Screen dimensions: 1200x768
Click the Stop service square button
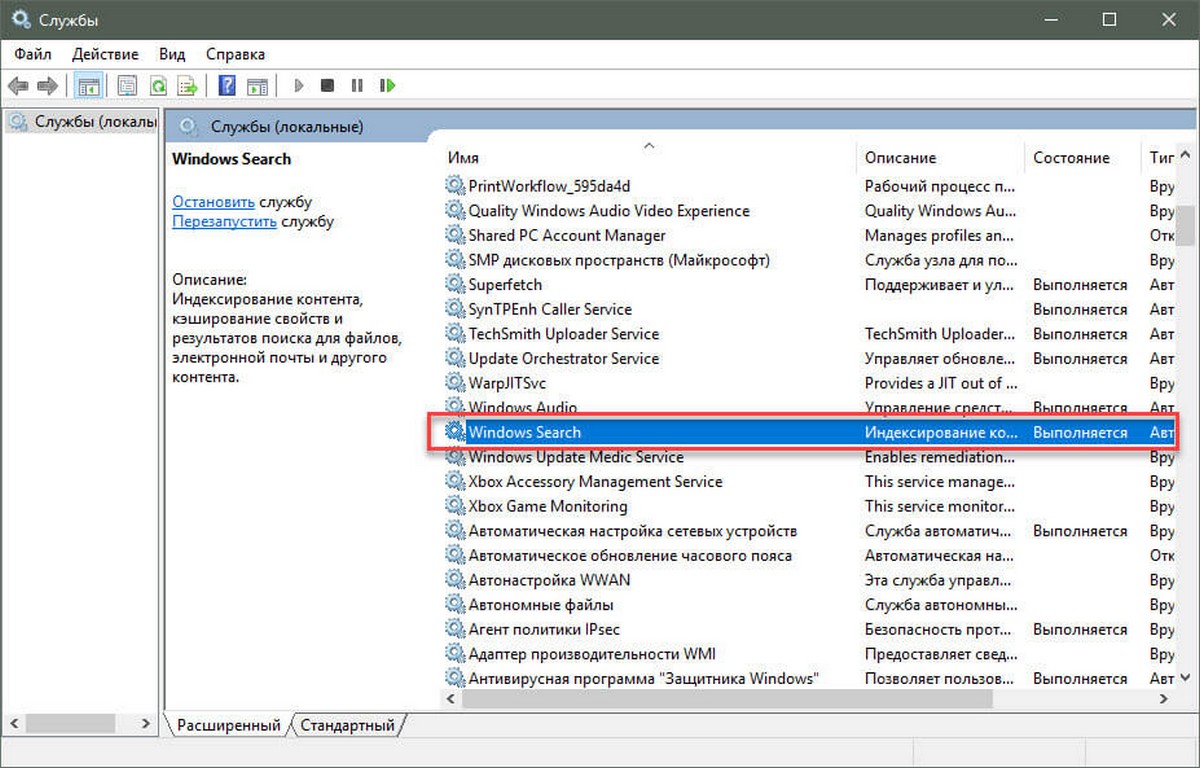click(327, 86)
